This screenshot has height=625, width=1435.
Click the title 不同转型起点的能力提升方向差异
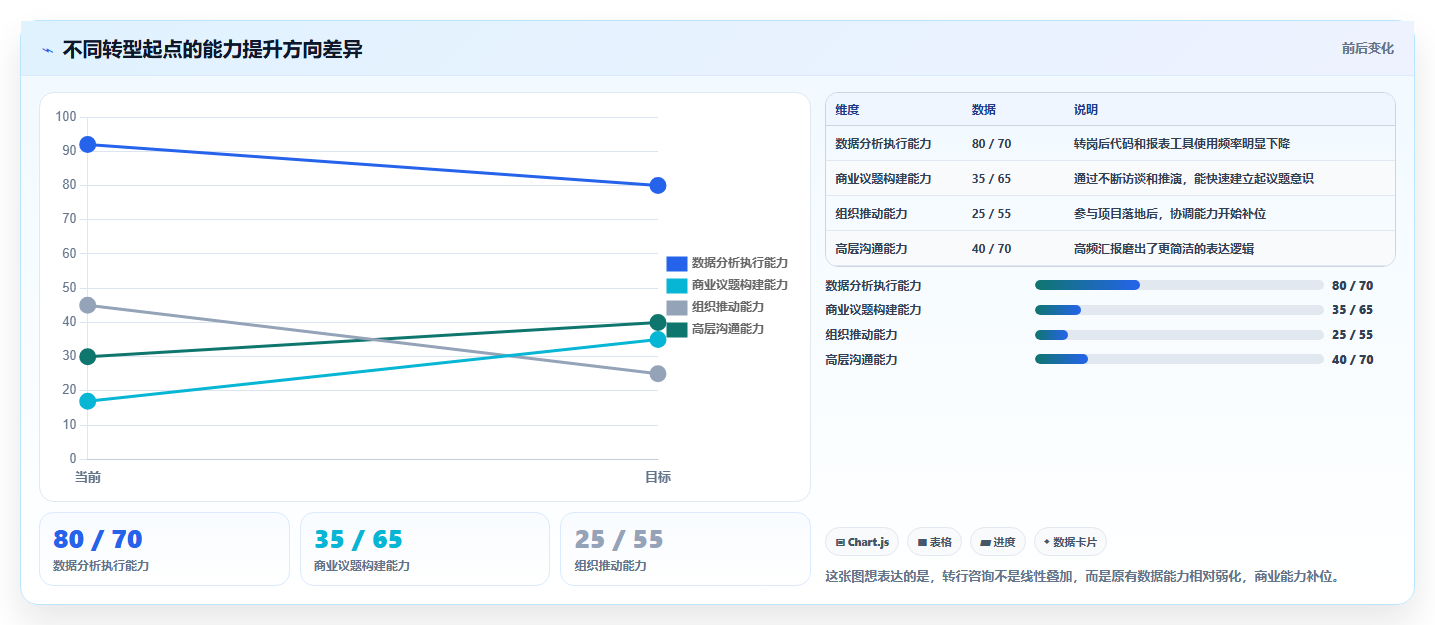click(212, 49)
